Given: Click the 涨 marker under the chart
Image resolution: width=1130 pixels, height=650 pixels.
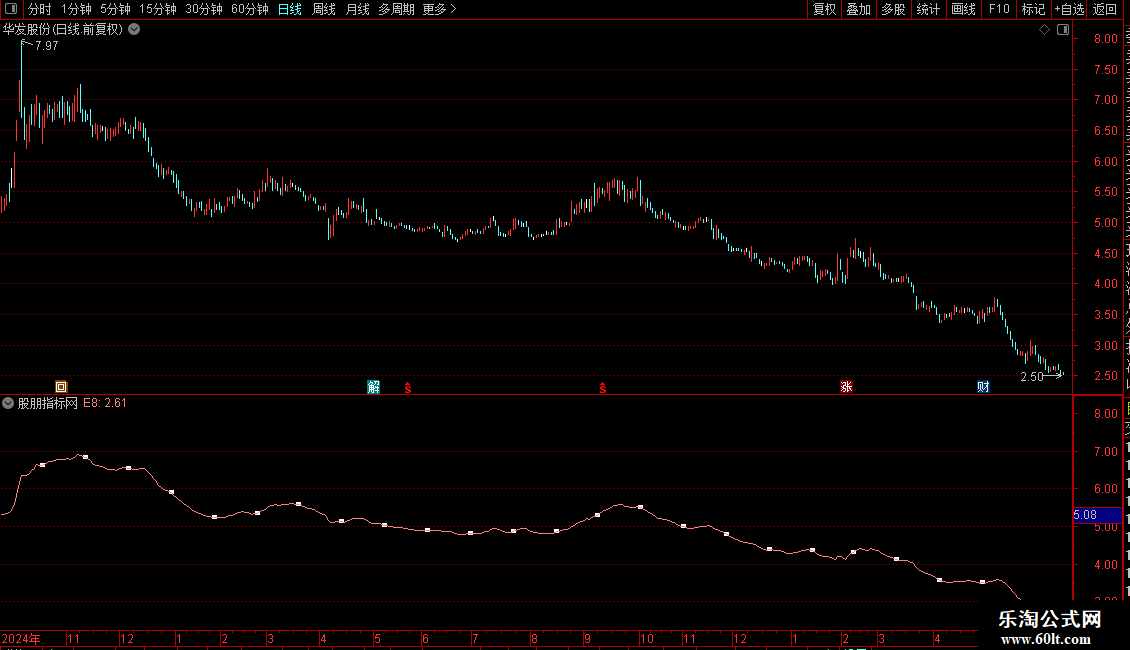Looking at the screenshot, I should [x=846, y=387].
